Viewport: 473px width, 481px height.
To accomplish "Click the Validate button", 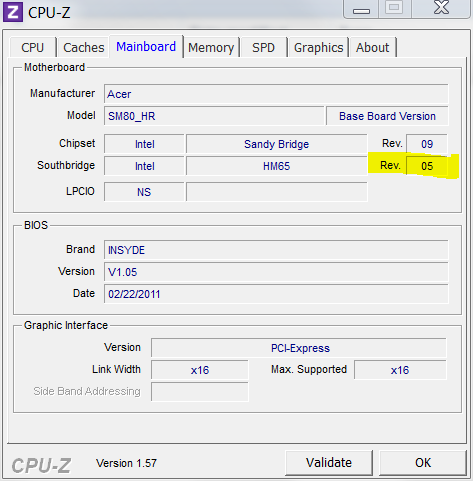I will tap(329, 463).
